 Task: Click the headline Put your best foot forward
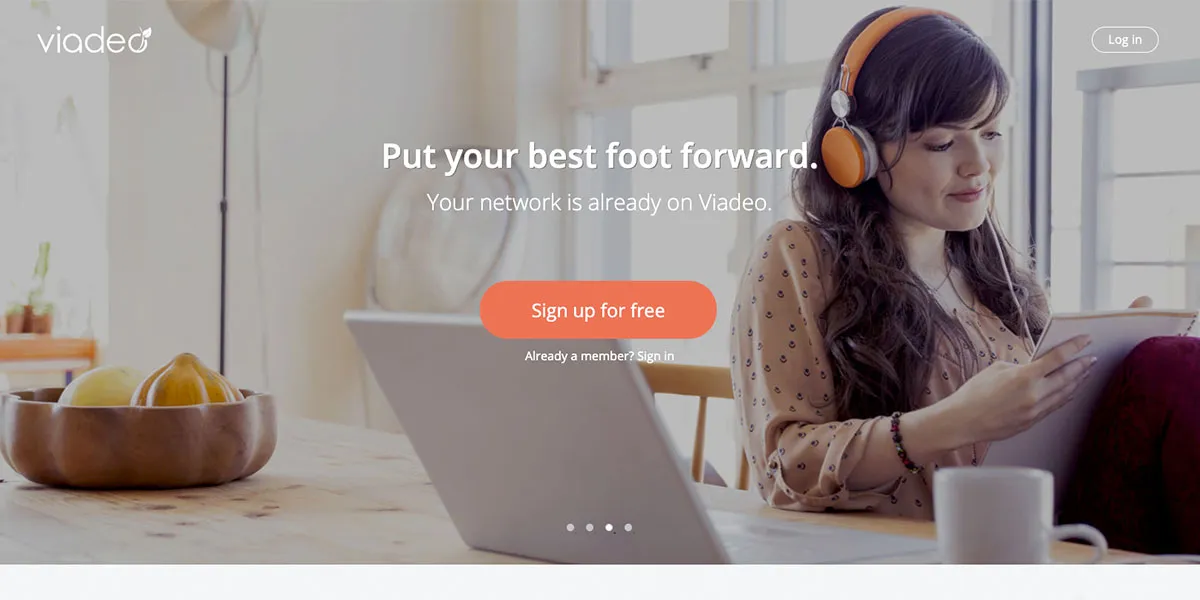pyautogui.click(x=599, y=156)
